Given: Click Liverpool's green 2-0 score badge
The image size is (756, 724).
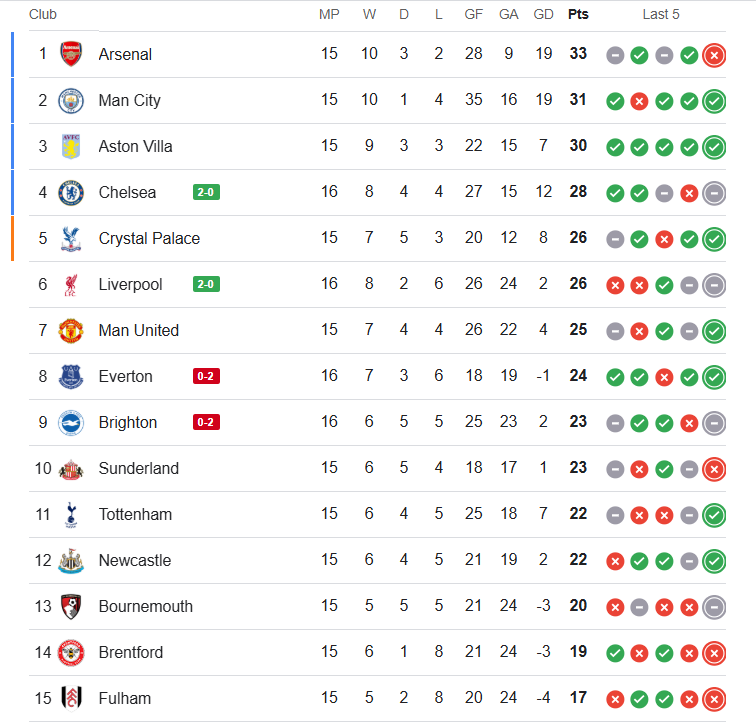Looking at the screenshot, I should point(206,284).
